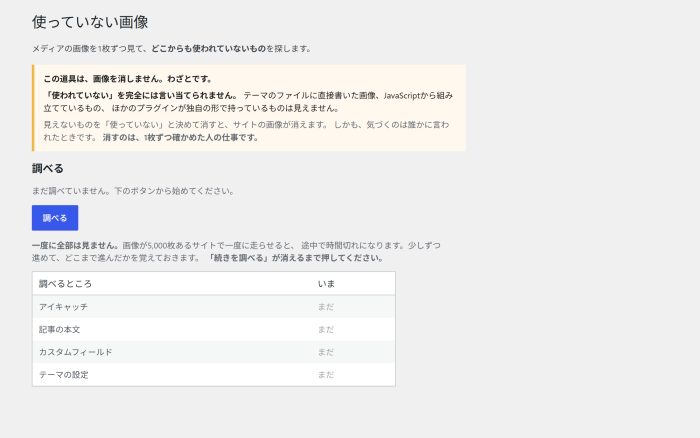Image resolution: width=700 pixels, height=438 pixels.
Task: Click the 調べる section heading
Action: pyautogui.click(x=48, y=168)
